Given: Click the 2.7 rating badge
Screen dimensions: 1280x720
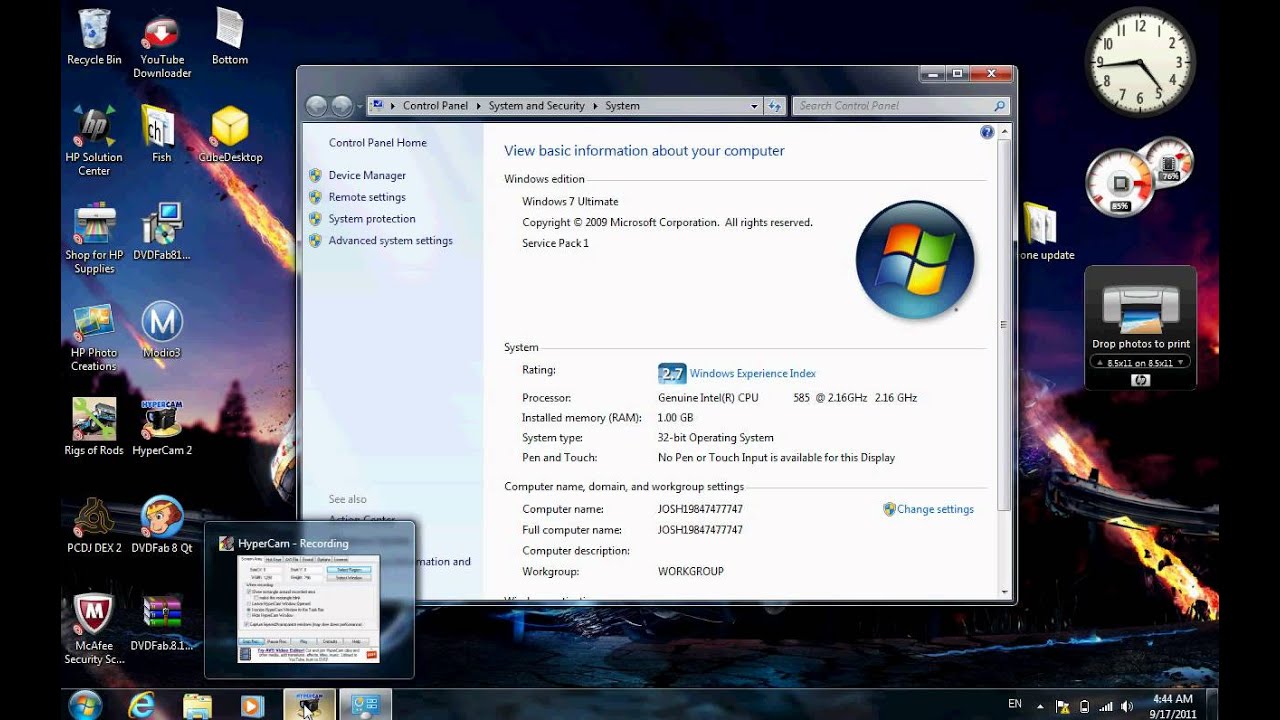Looking at the screenshot, I should [672, 374].
